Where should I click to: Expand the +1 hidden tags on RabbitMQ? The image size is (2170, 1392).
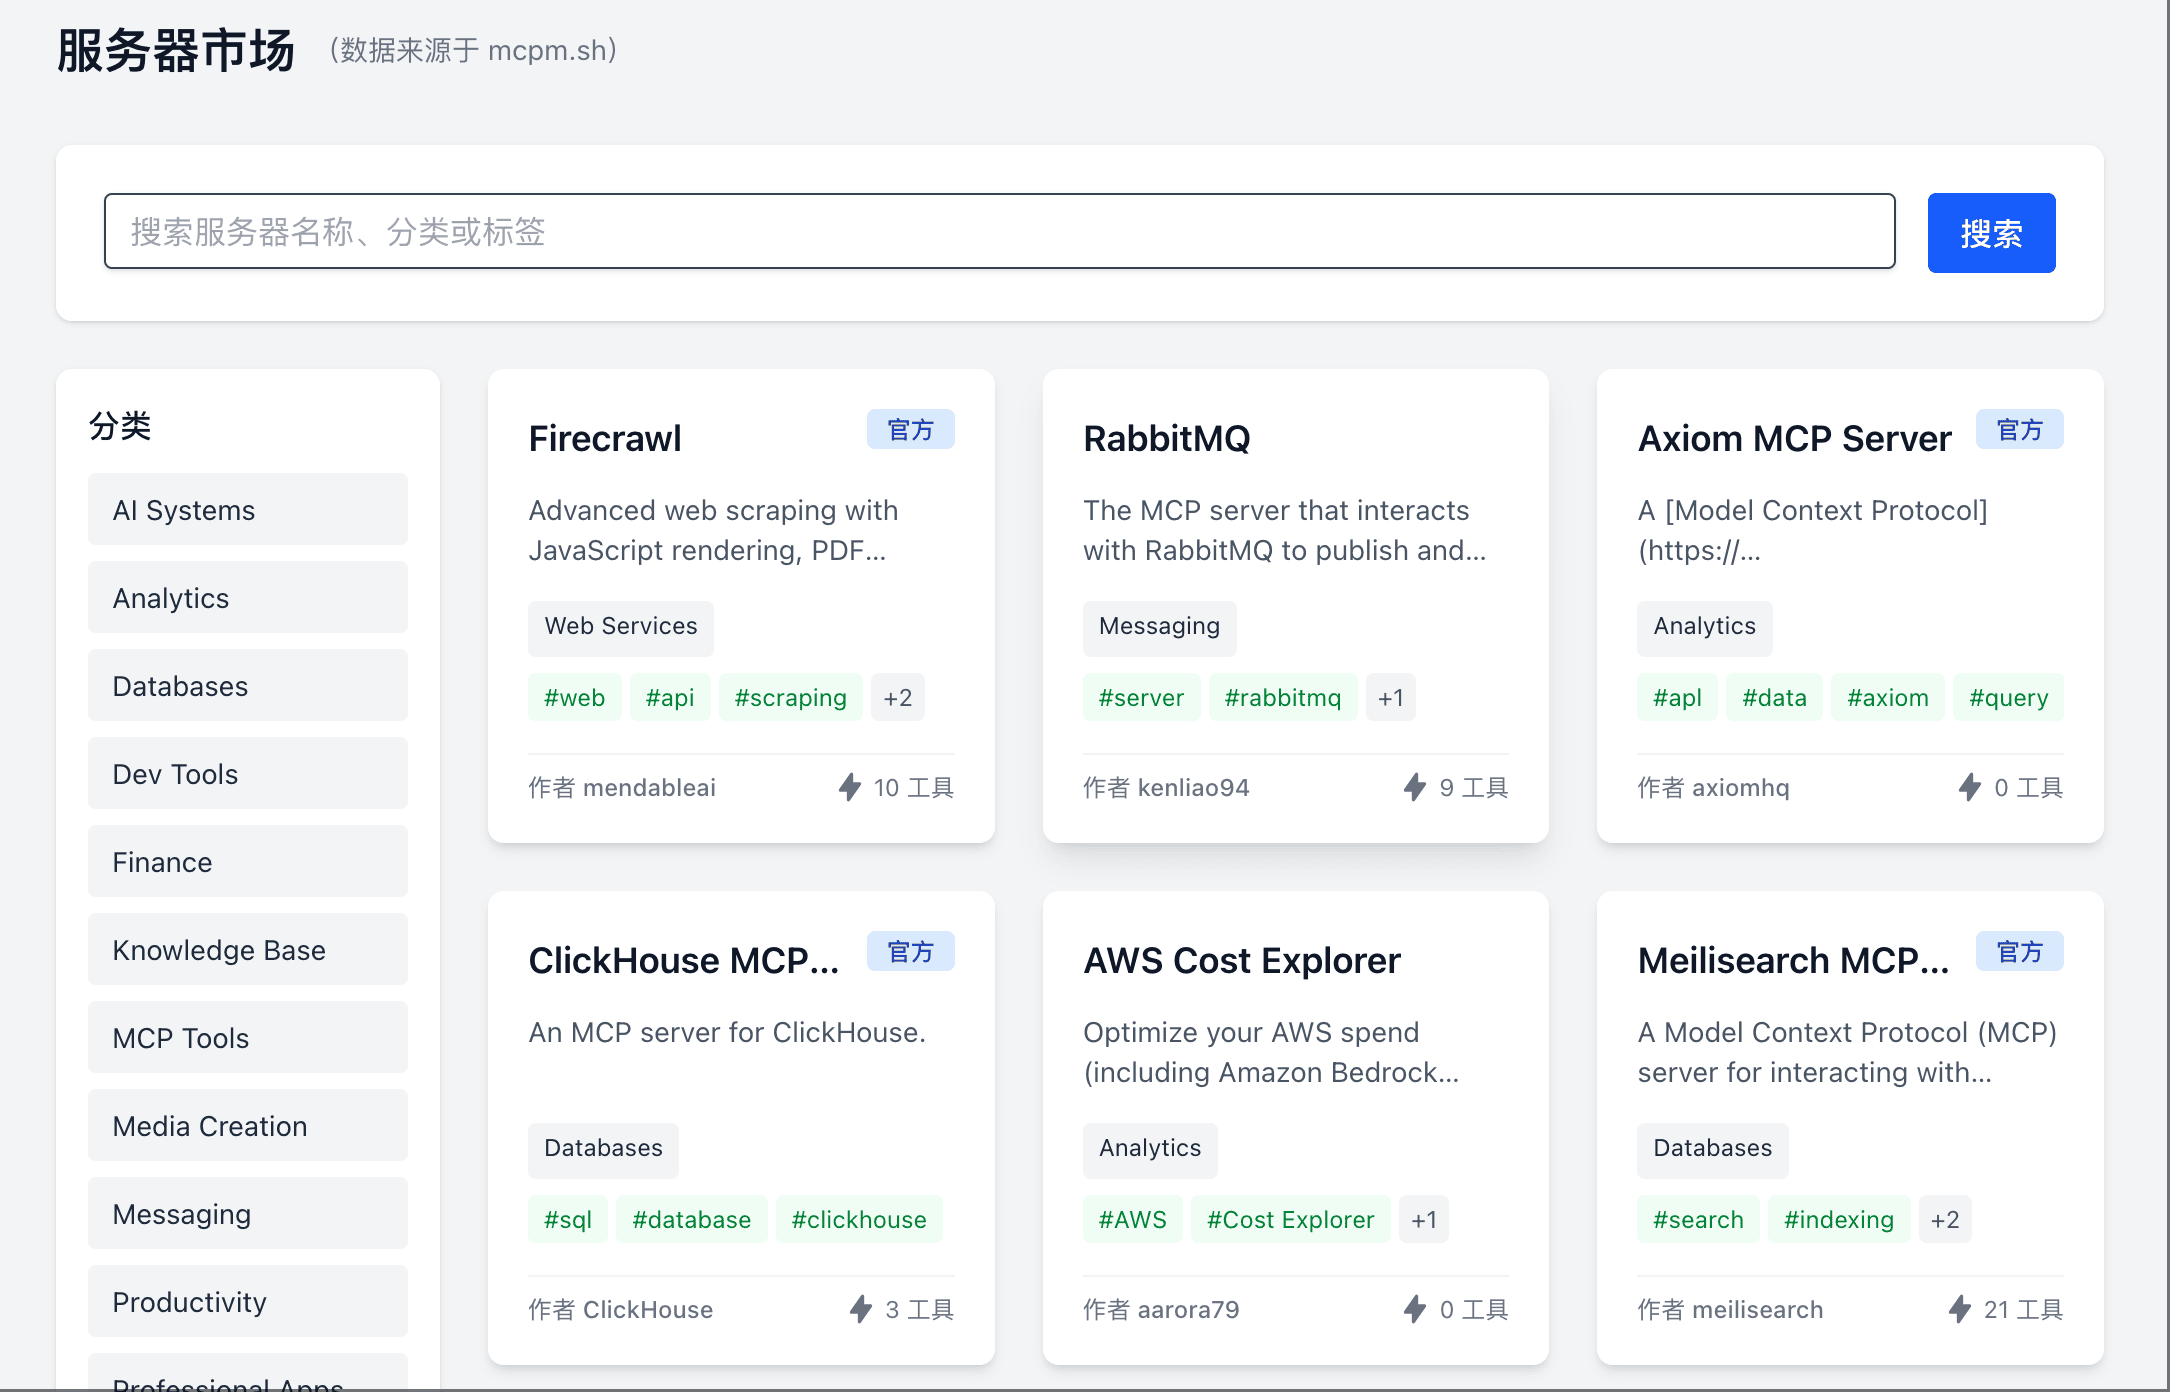(x=1390, y=698)
